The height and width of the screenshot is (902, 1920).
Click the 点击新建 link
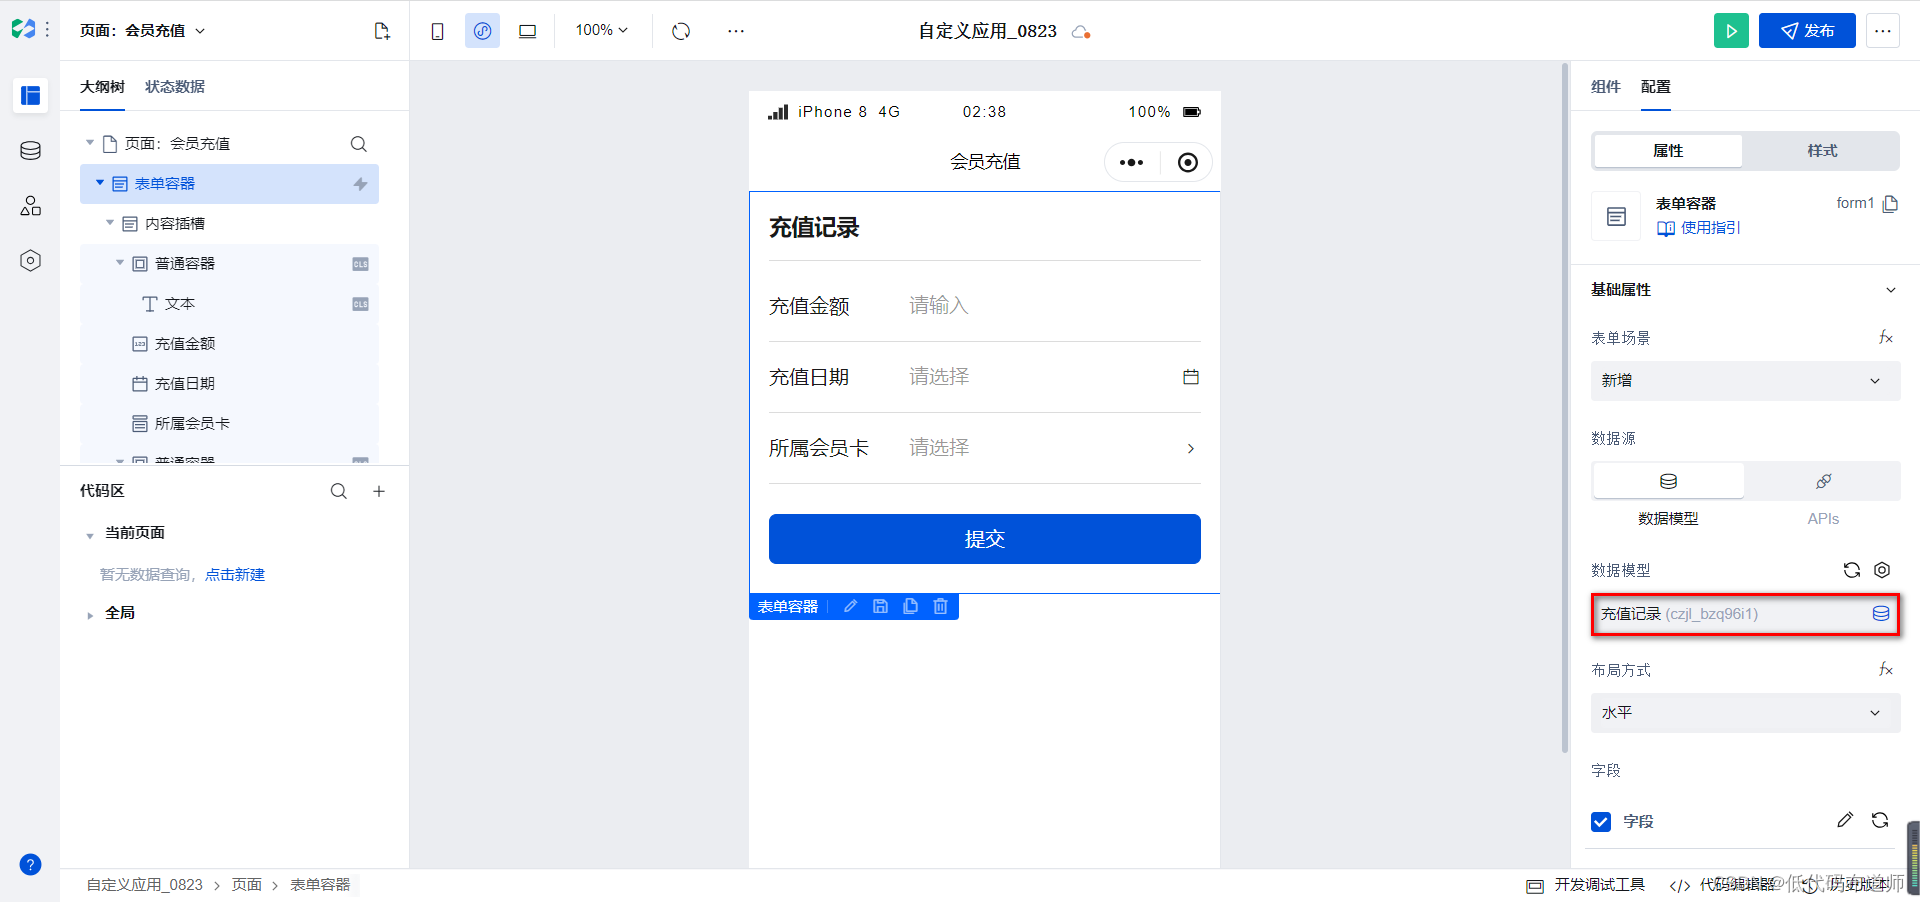(235, 575)
